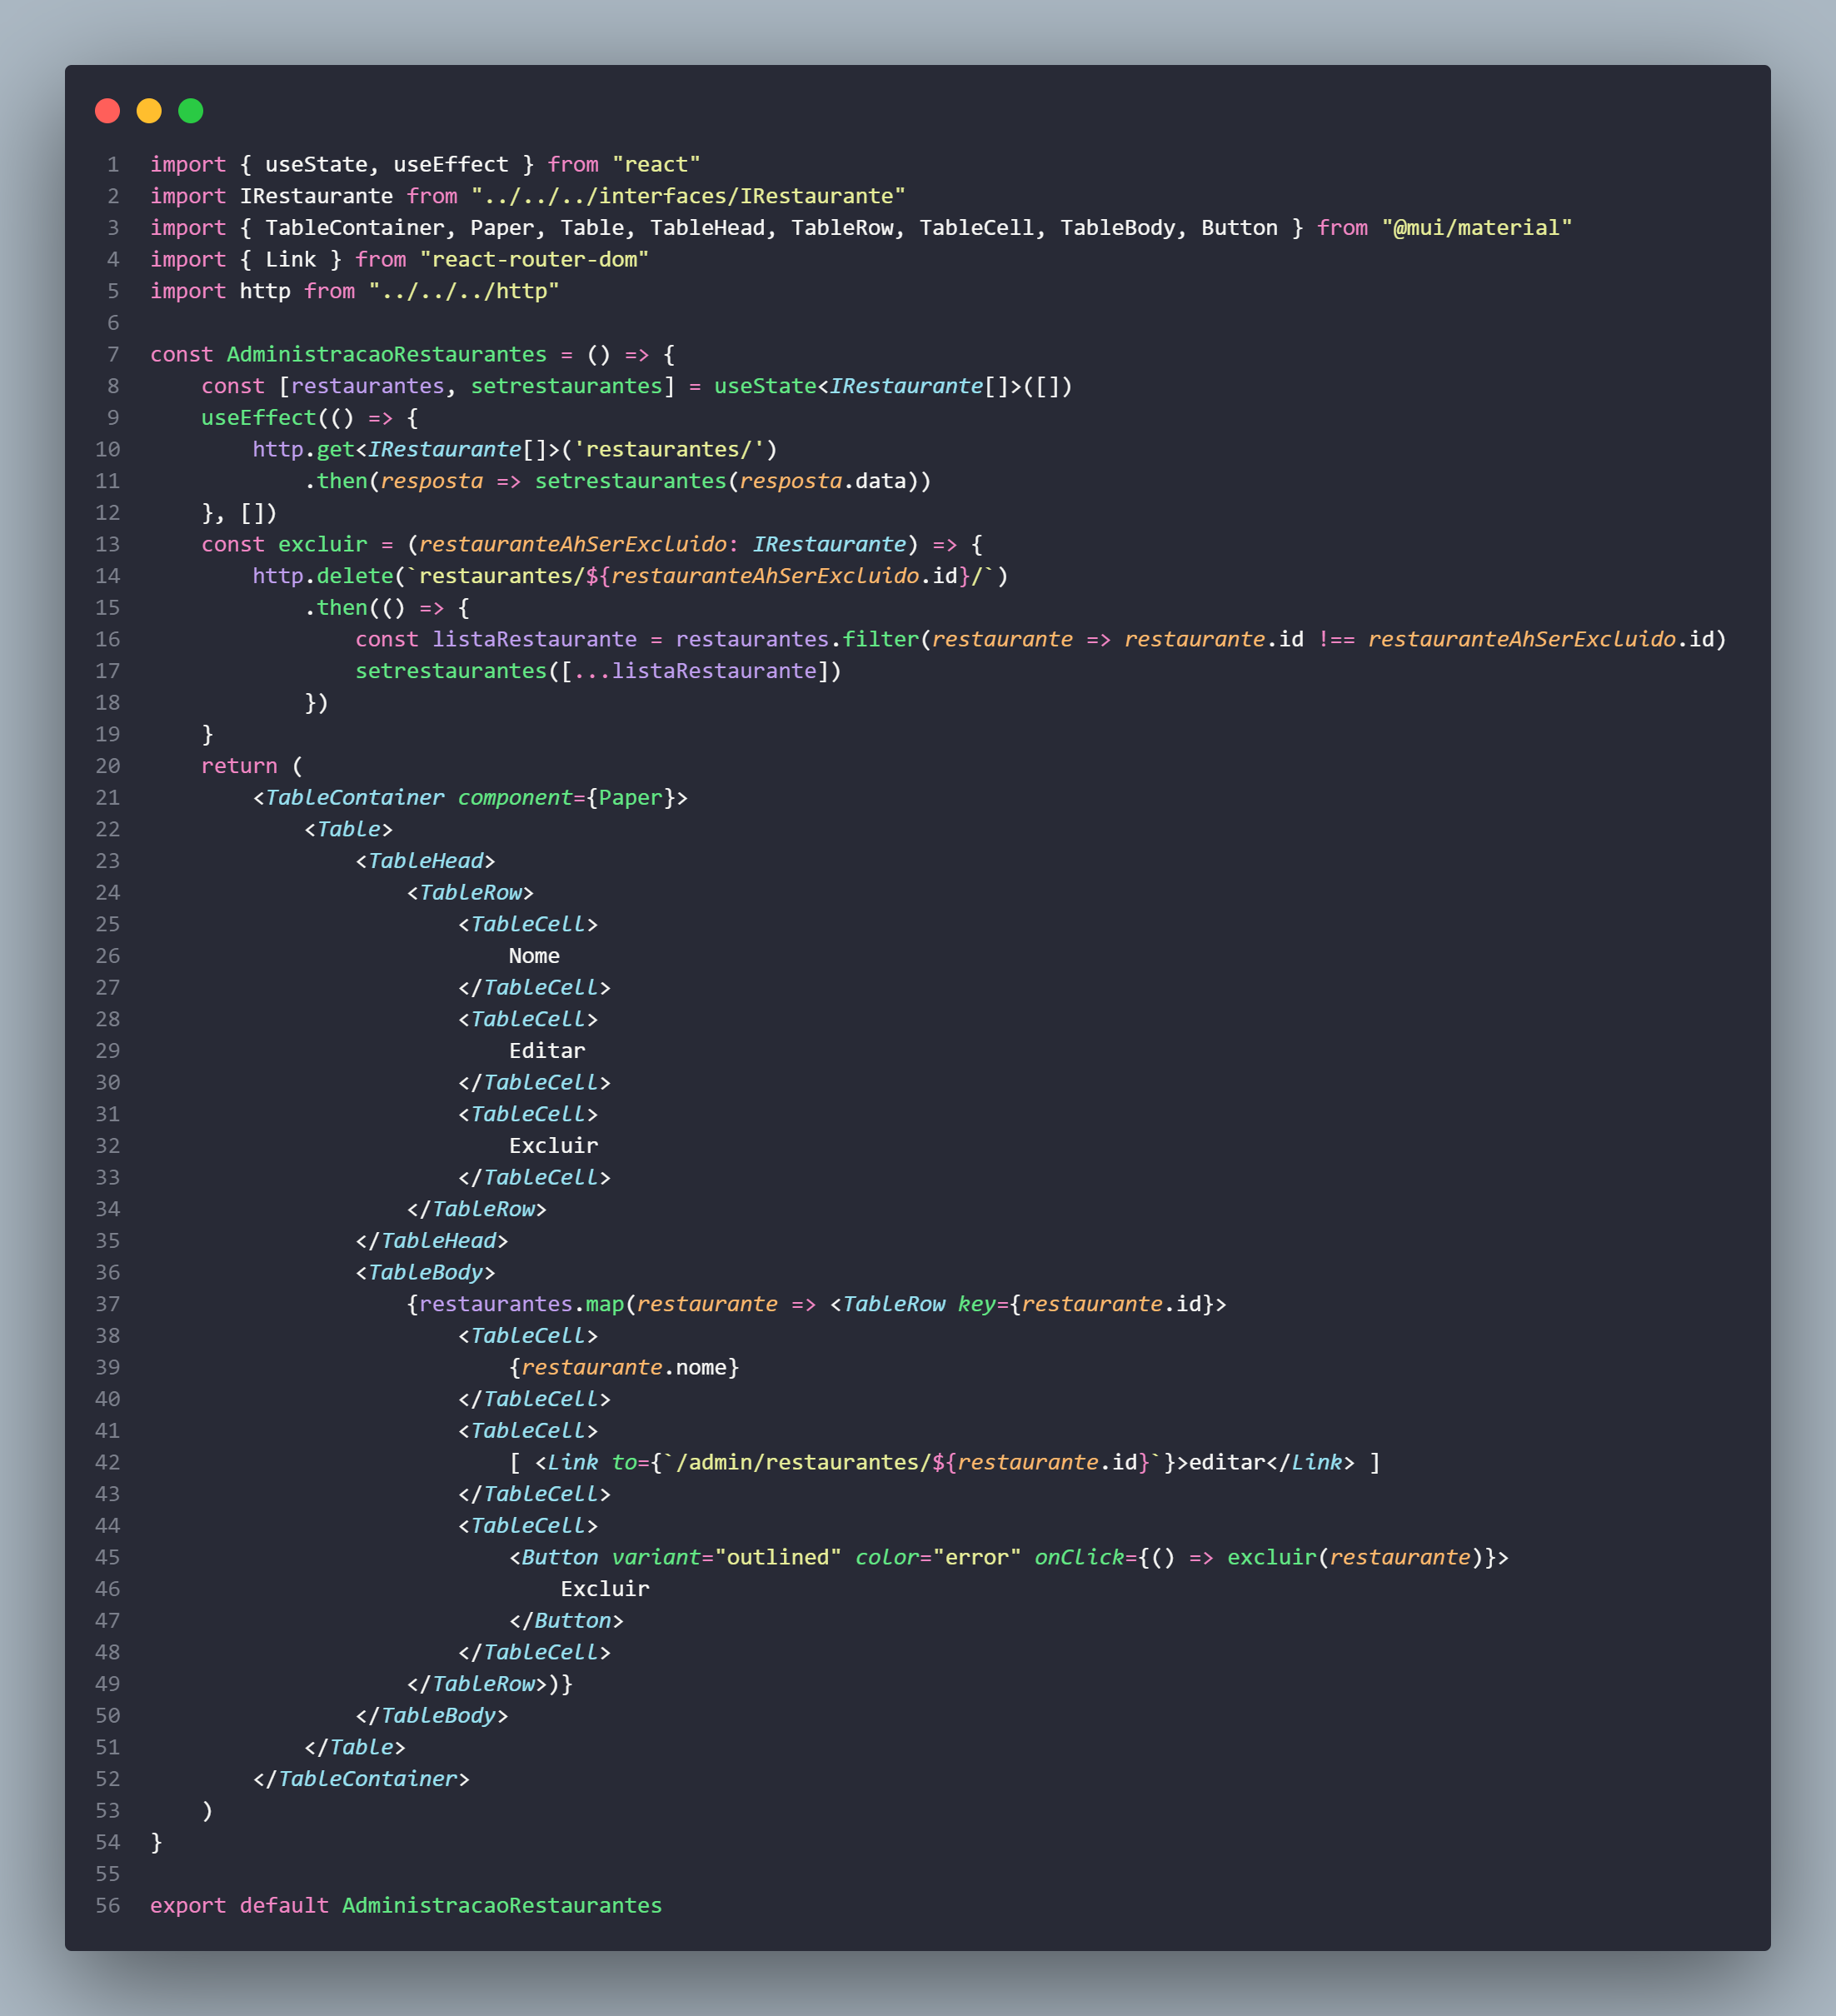This screenshot has width=1836, height=2016.
Task: Click Excluir text on line 32
Action: click(x=553, y=1146)
